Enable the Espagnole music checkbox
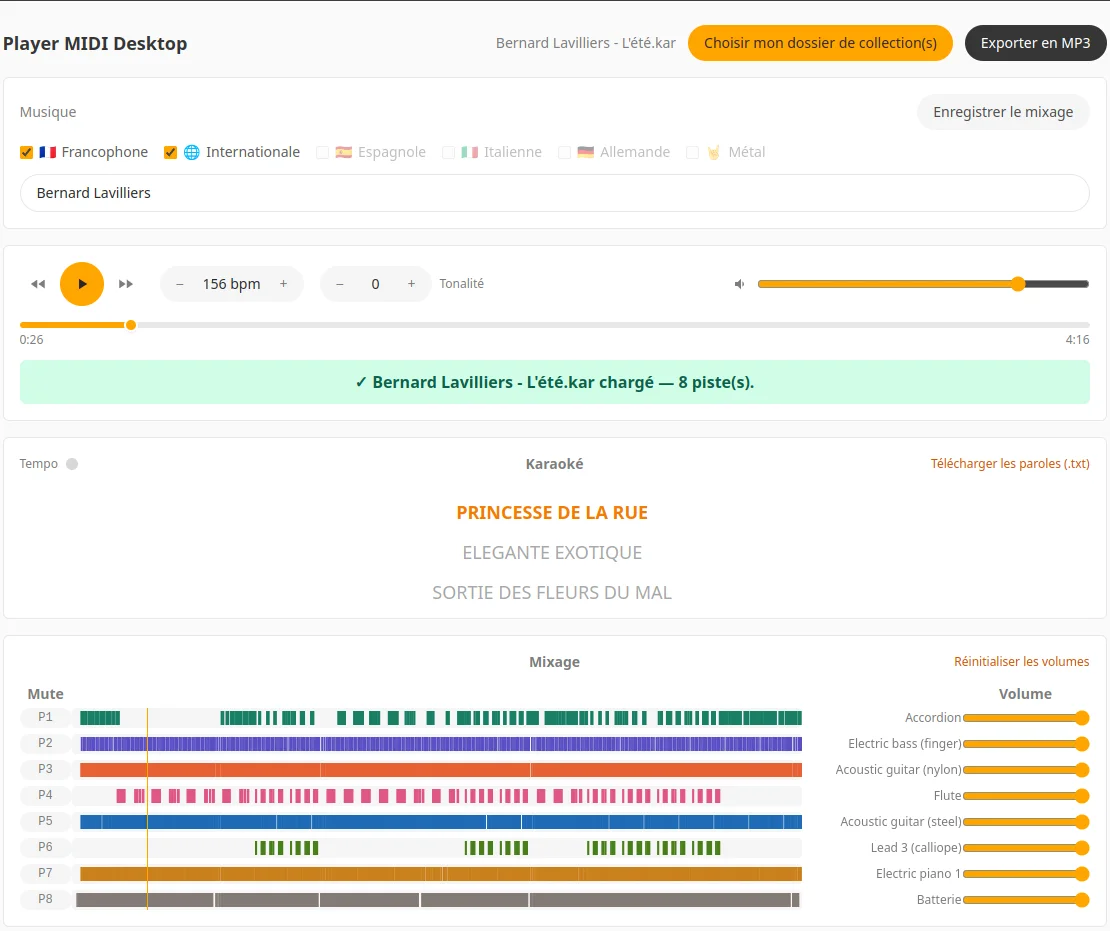 point(322,152)
